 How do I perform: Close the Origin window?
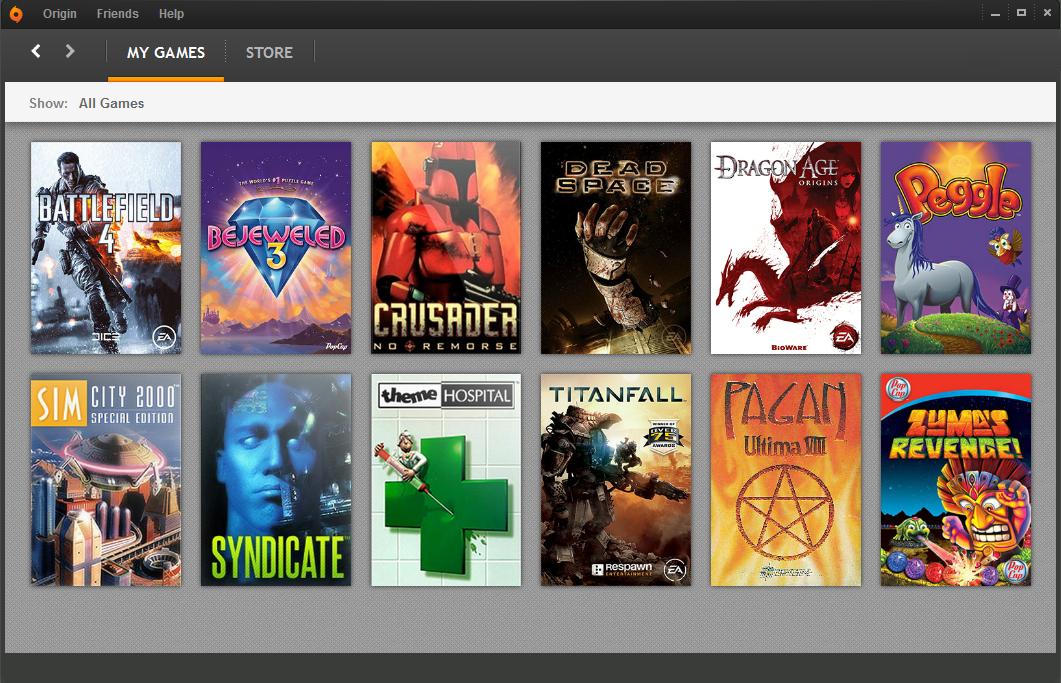click(x=1047, y=13)
